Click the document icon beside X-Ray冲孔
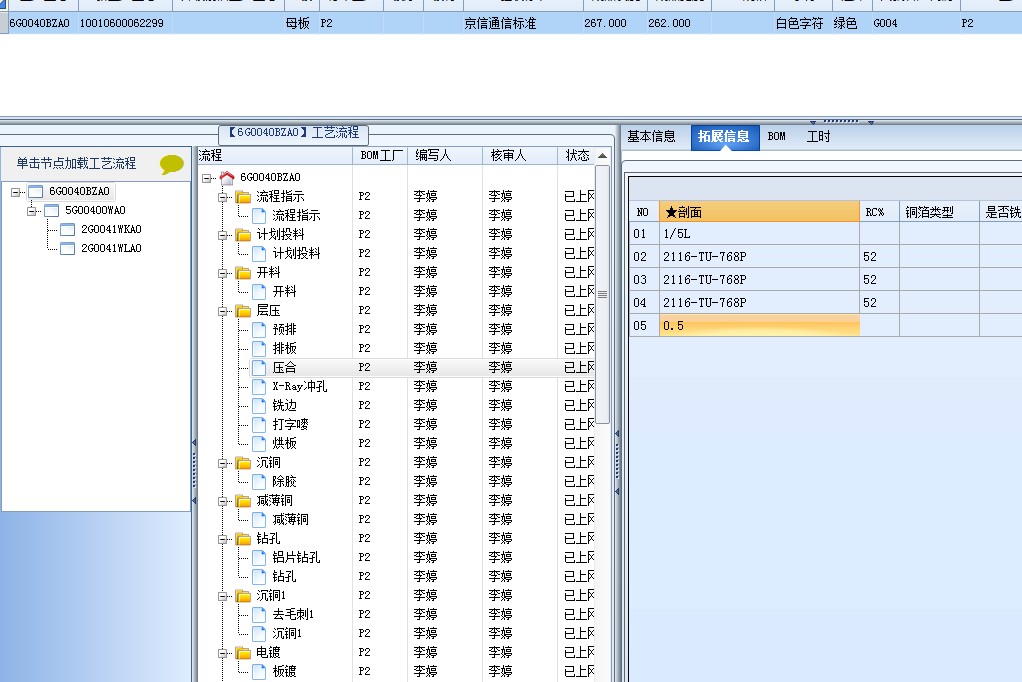 pyautogui.click(x=259, y=387)
